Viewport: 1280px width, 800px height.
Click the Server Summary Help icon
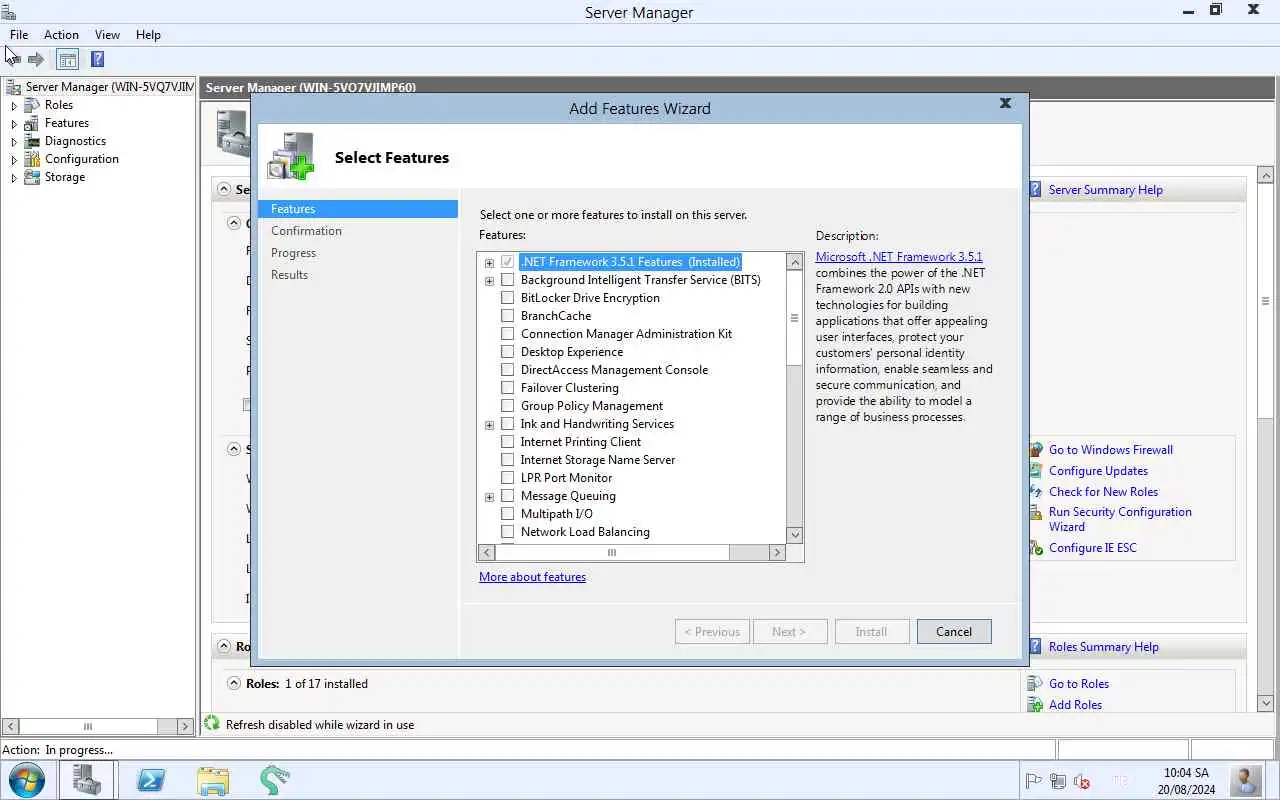(1036, 189)
